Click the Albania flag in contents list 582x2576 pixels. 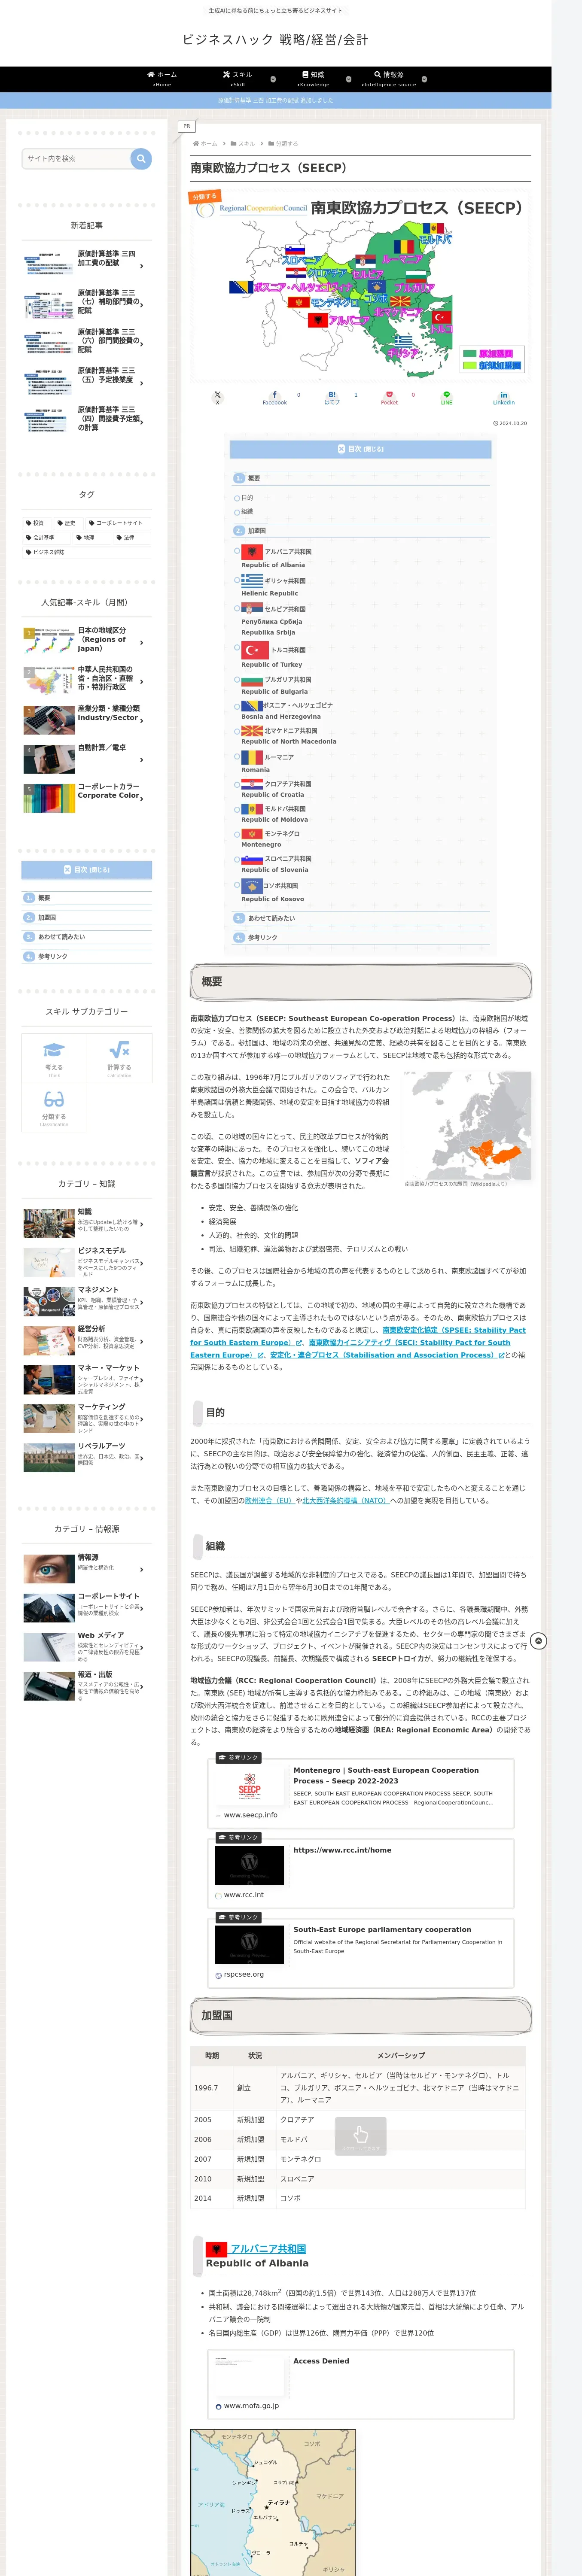(252, 552)
